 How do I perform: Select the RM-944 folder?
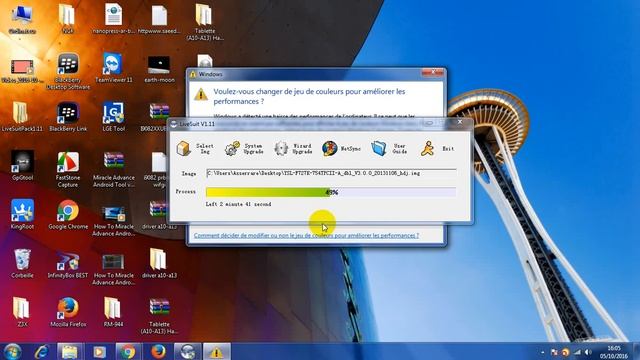pyautogui.click(x=113, y=313)
